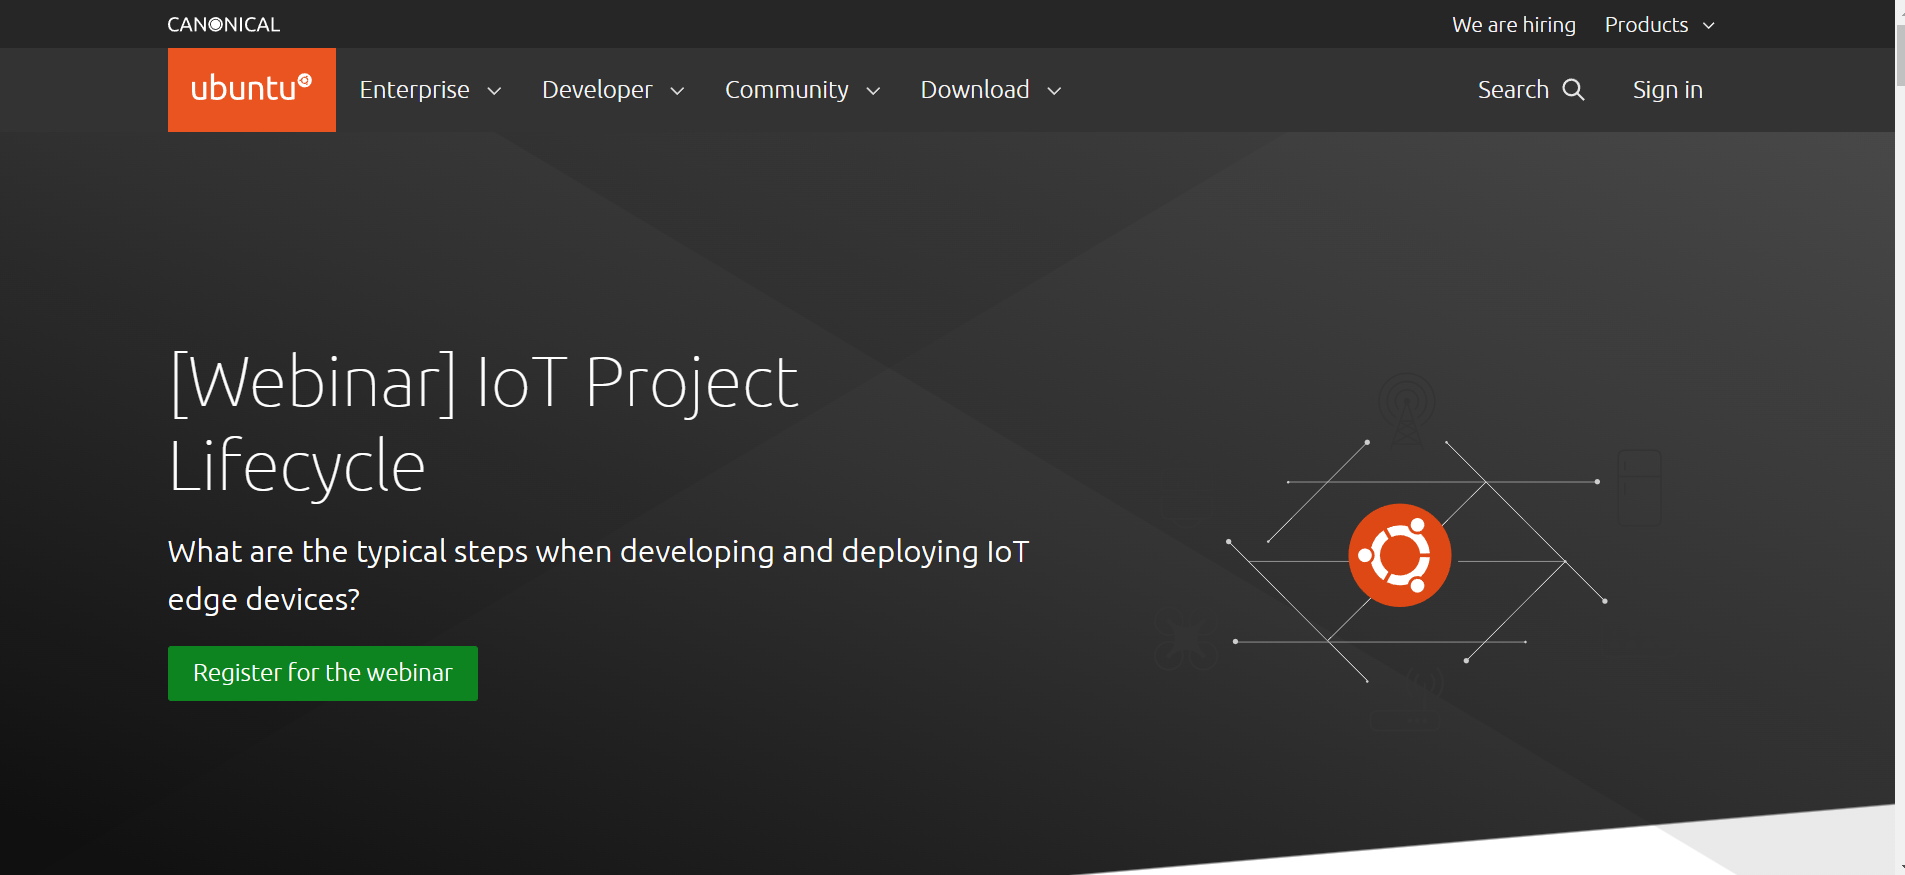The height and width of the screenshot is (875, 1905).
Task: Expand the chevron beside Community
Action: [873, 91]
